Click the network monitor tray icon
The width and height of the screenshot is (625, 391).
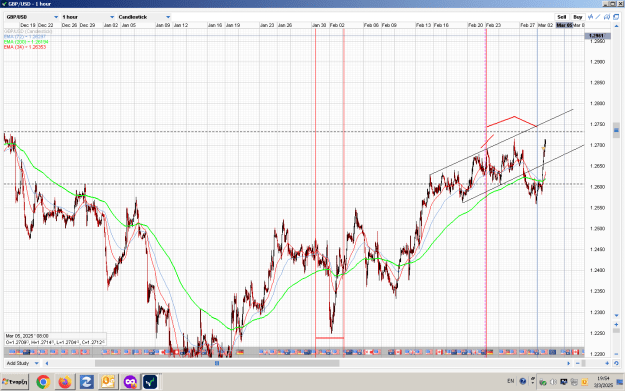(x=564, y=382)
